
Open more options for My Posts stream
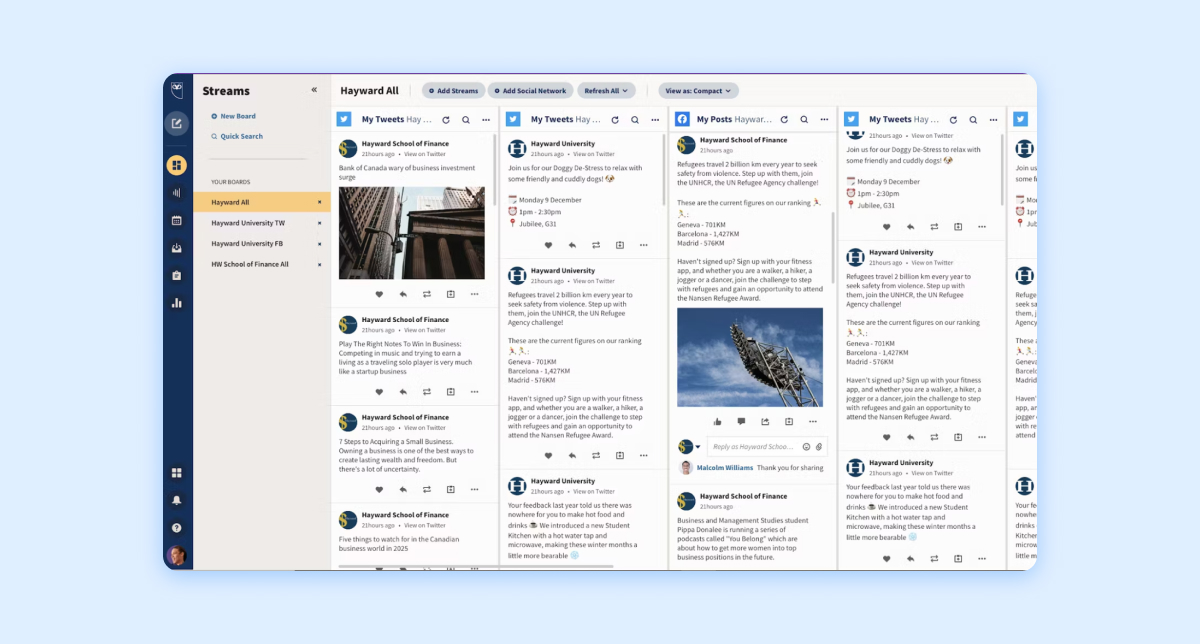(x=823, y=119)
